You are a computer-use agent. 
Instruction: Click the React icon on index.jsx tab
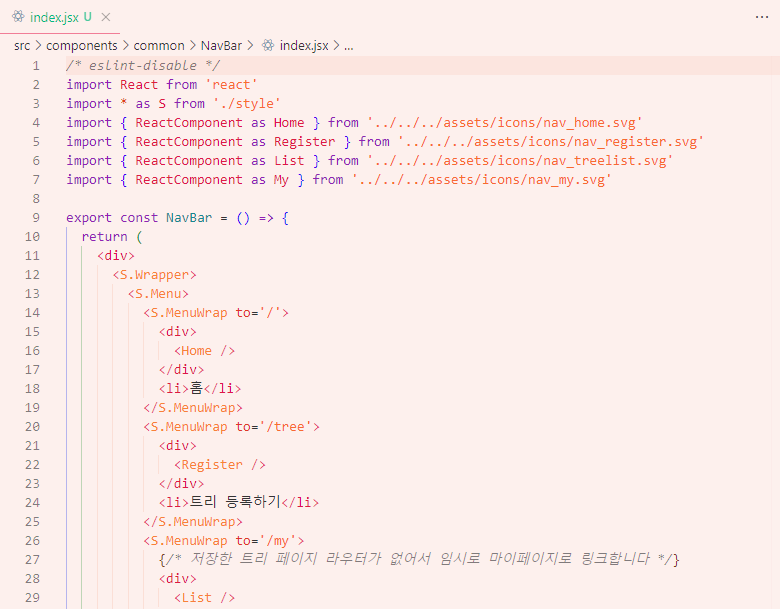point(18,17)
